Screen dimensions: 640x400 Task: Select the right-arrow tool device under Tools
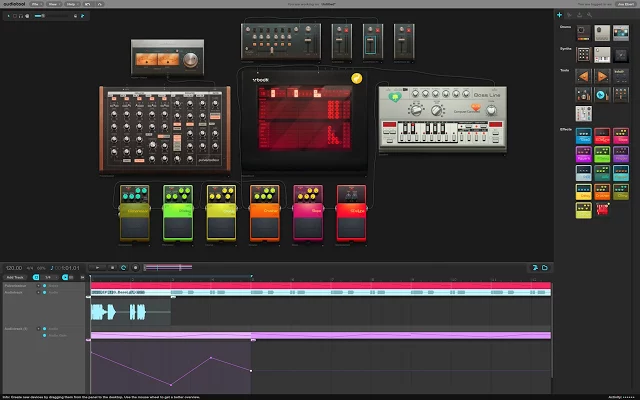(x=602, y=76)
